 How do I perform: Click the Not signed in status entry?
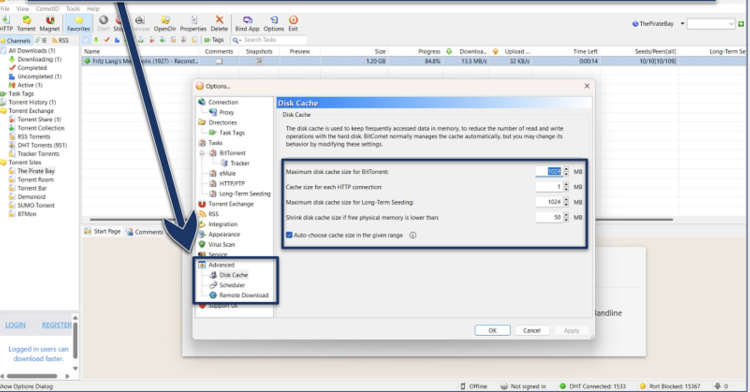[x=523, y=386]
